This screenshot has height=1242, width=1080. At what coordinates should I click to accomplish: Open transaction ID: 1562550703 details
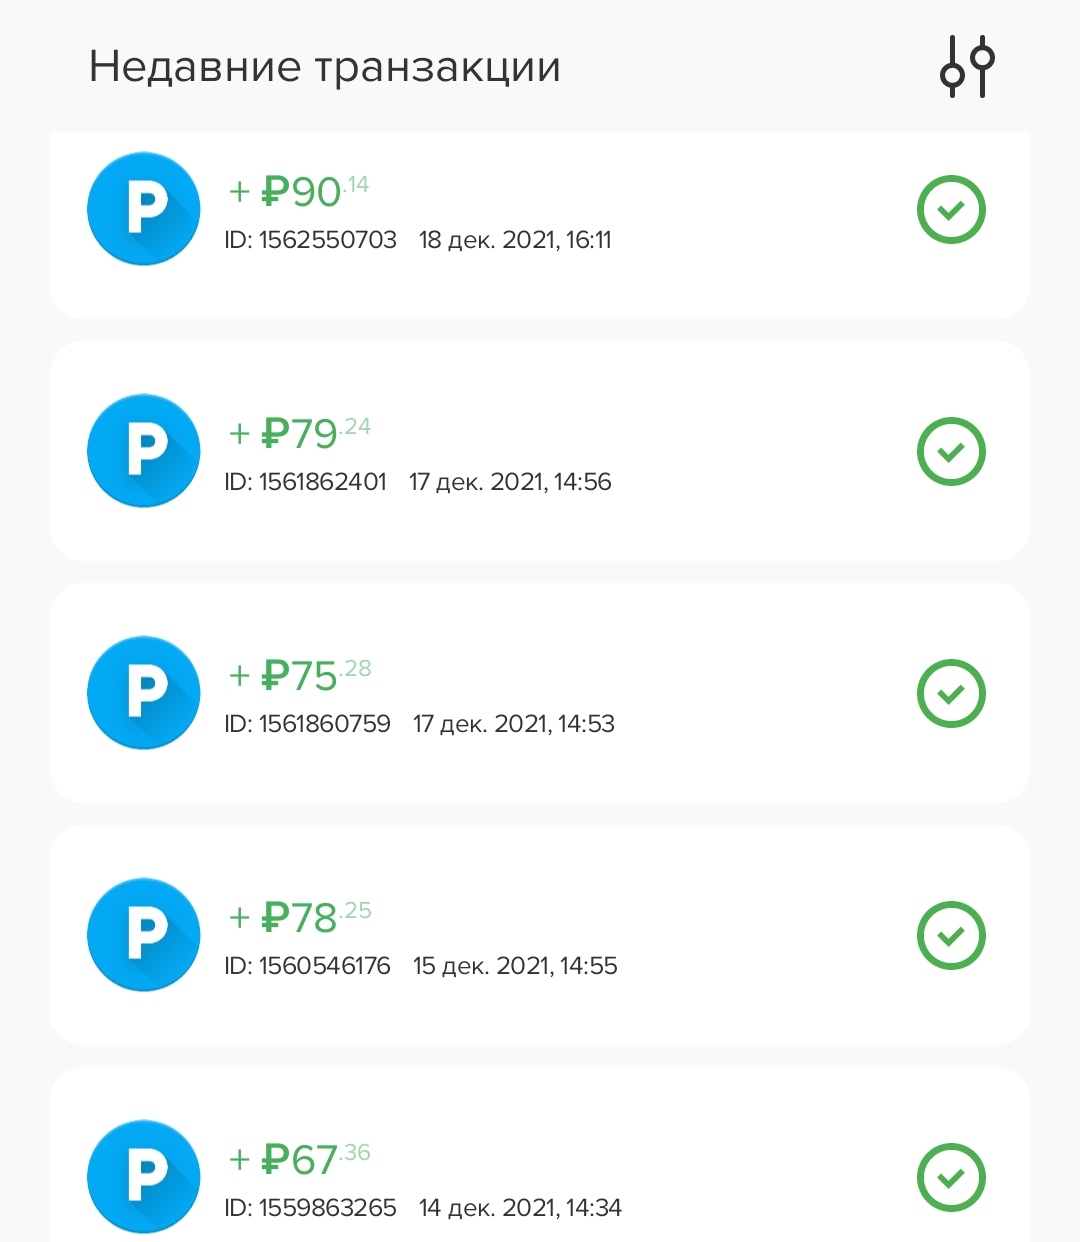(311, 240)
